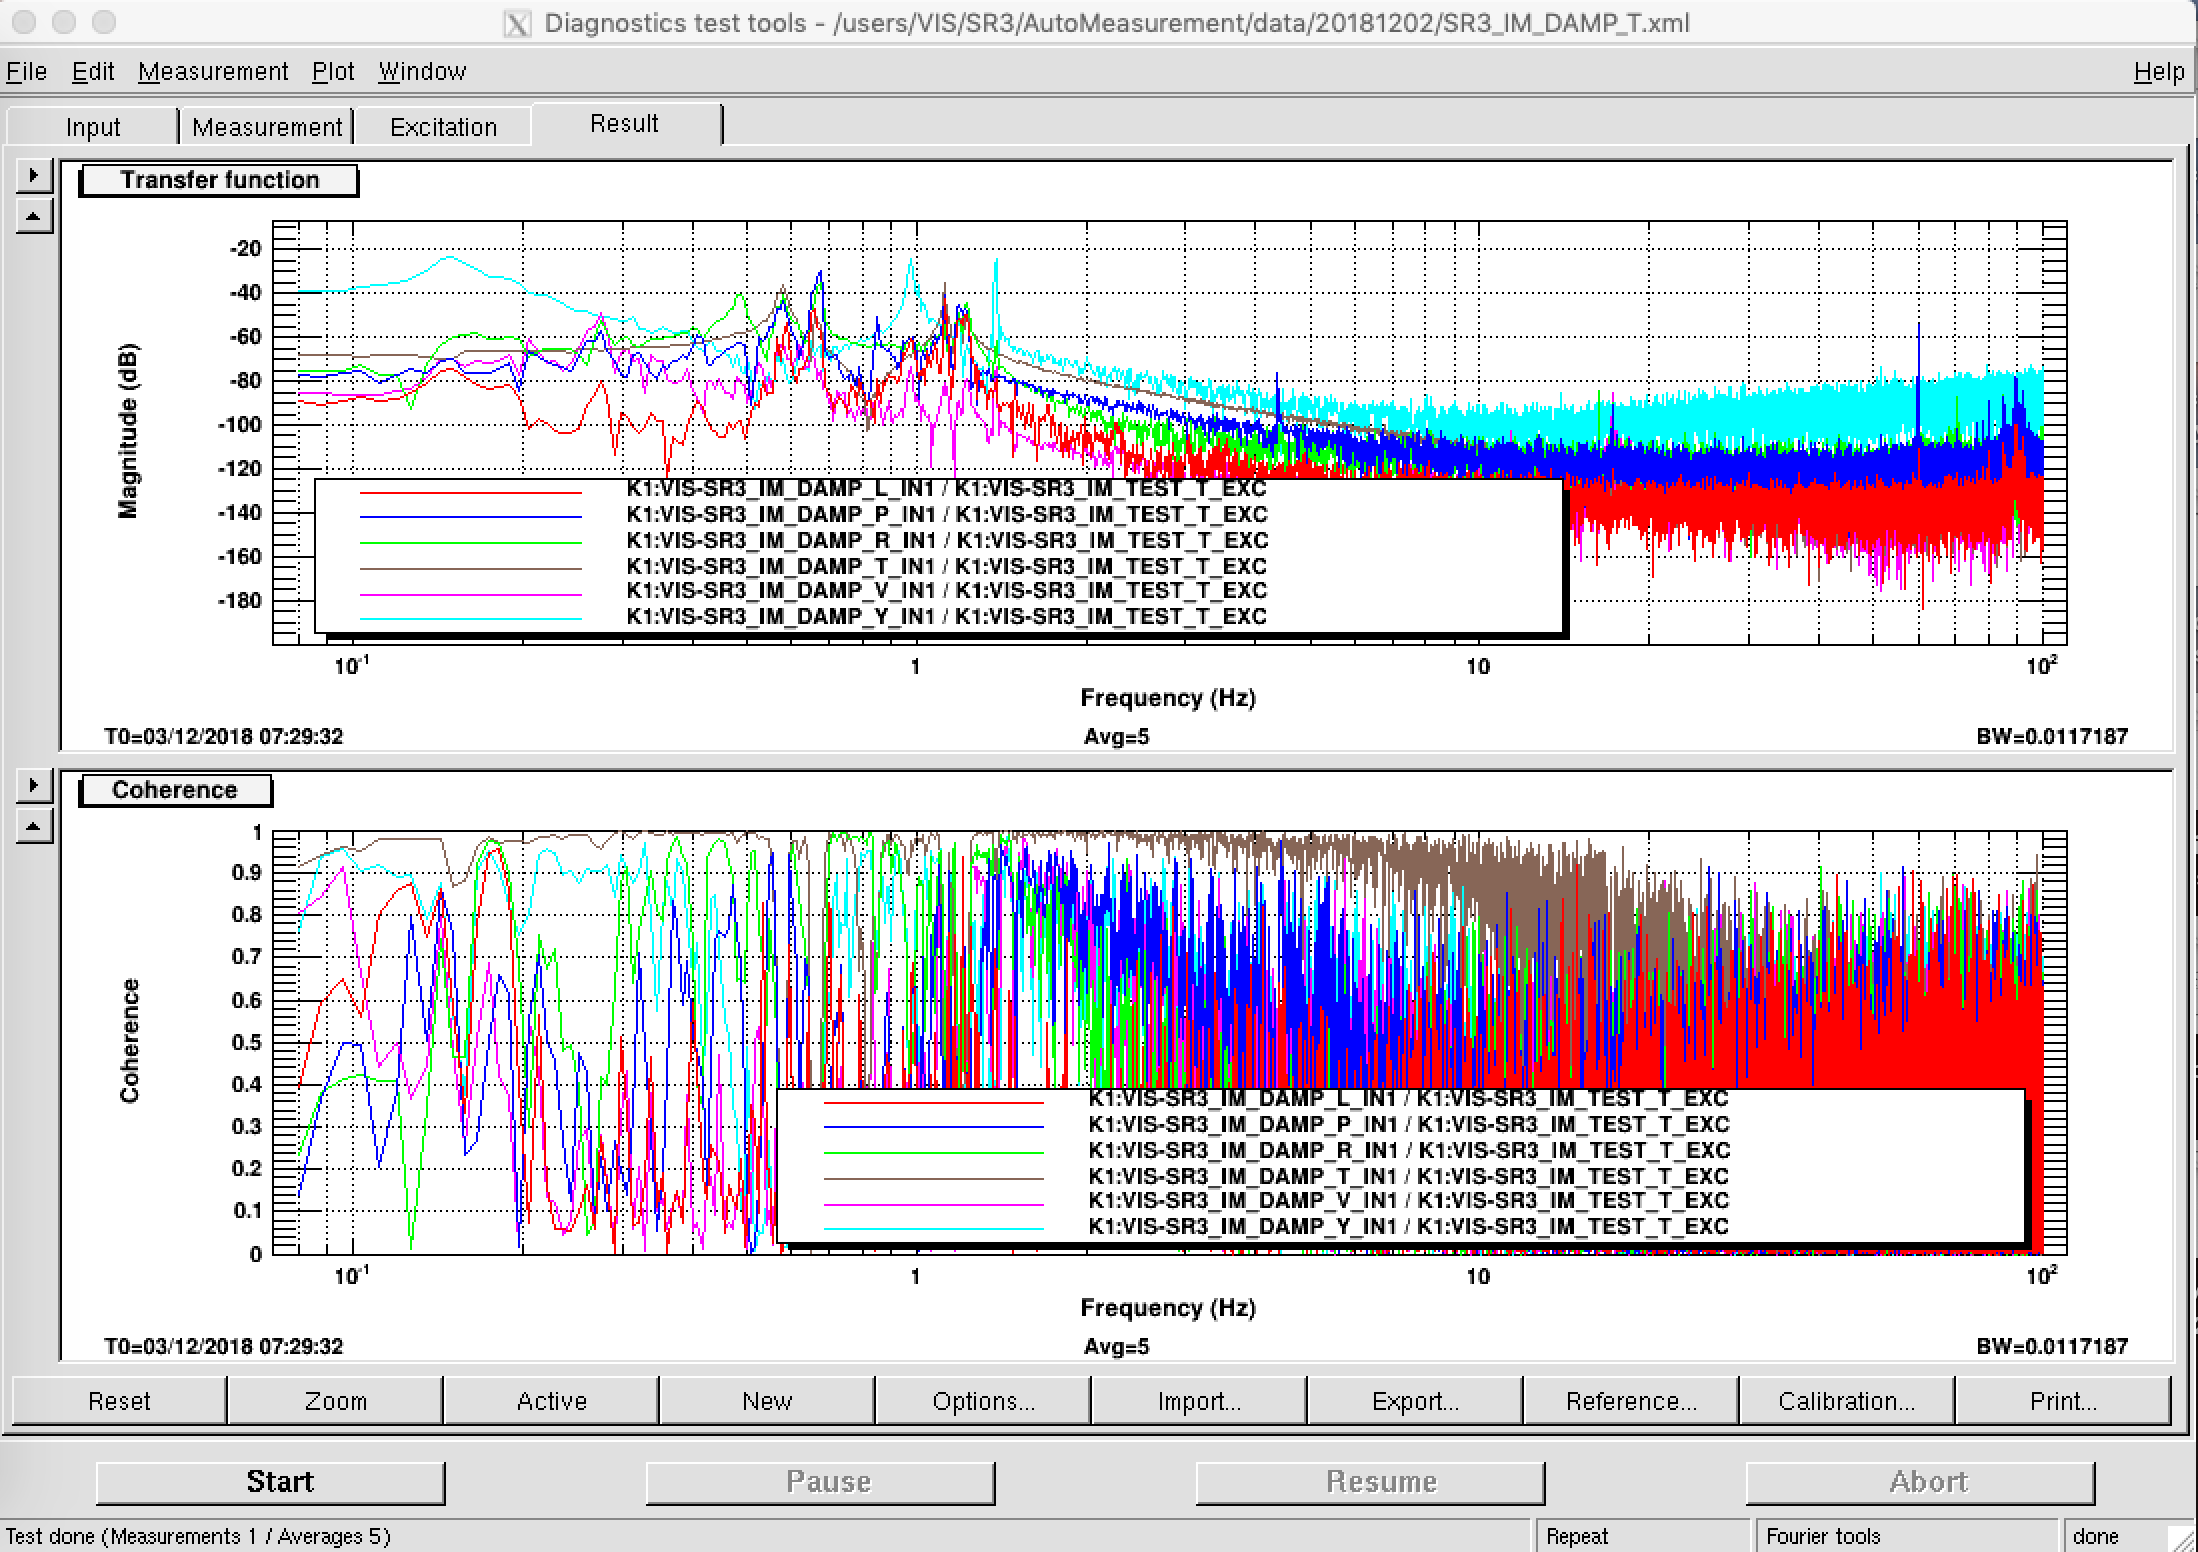Viewport: 2198px width, 1552px height.
Task: Open the Print dialog
Action: [x=2063, y=1401]
